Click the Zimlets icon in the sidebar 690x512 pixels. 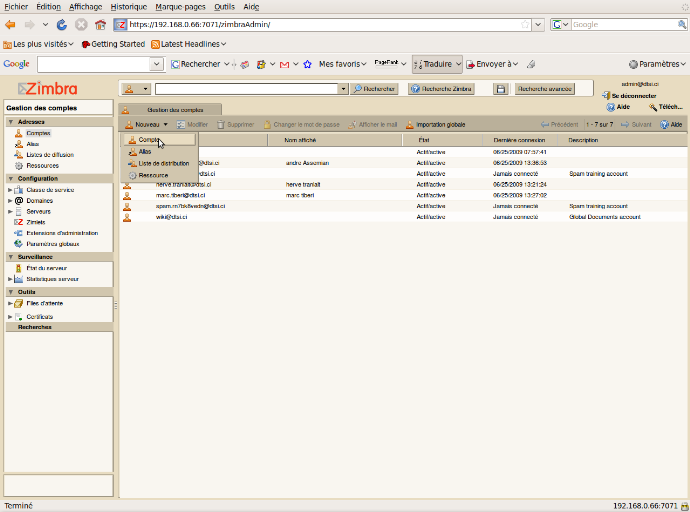click(18, 222)
